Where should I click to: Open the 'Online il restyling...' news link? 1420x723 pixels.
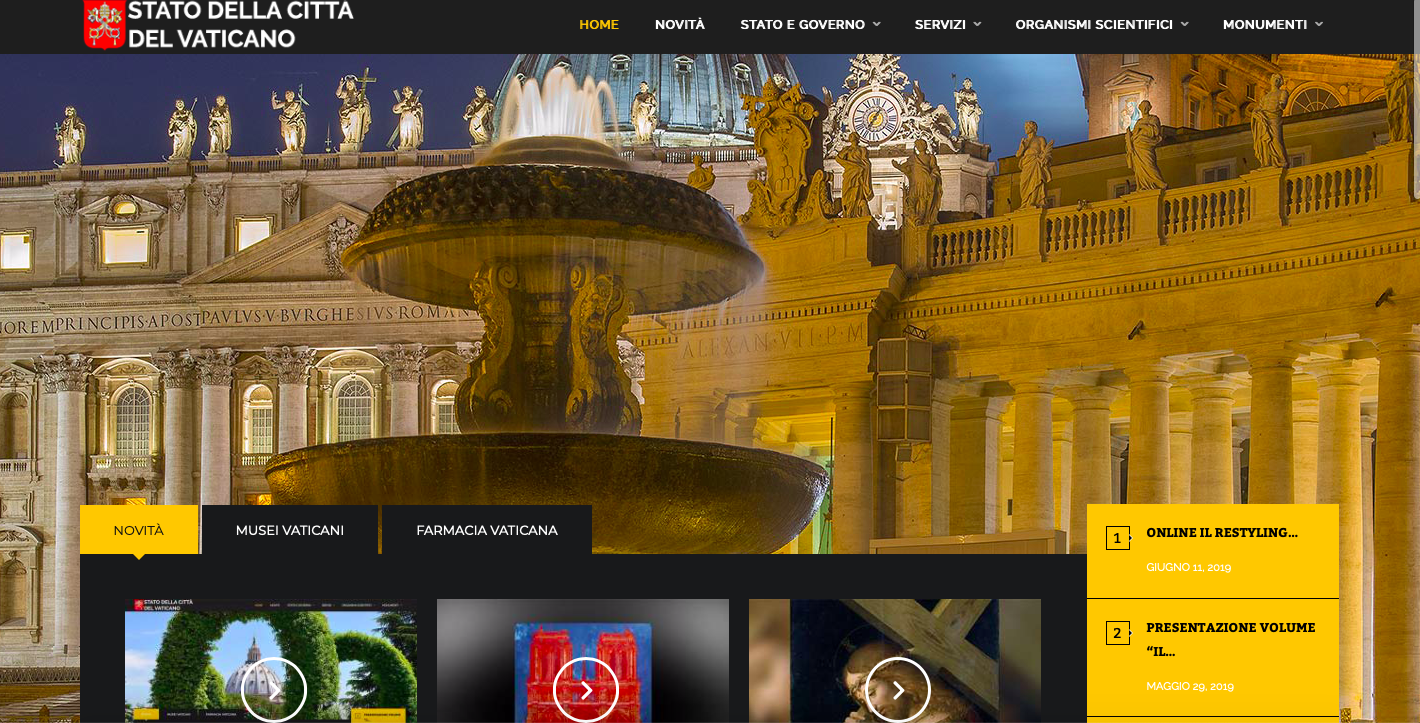[x=1222, y=533]
